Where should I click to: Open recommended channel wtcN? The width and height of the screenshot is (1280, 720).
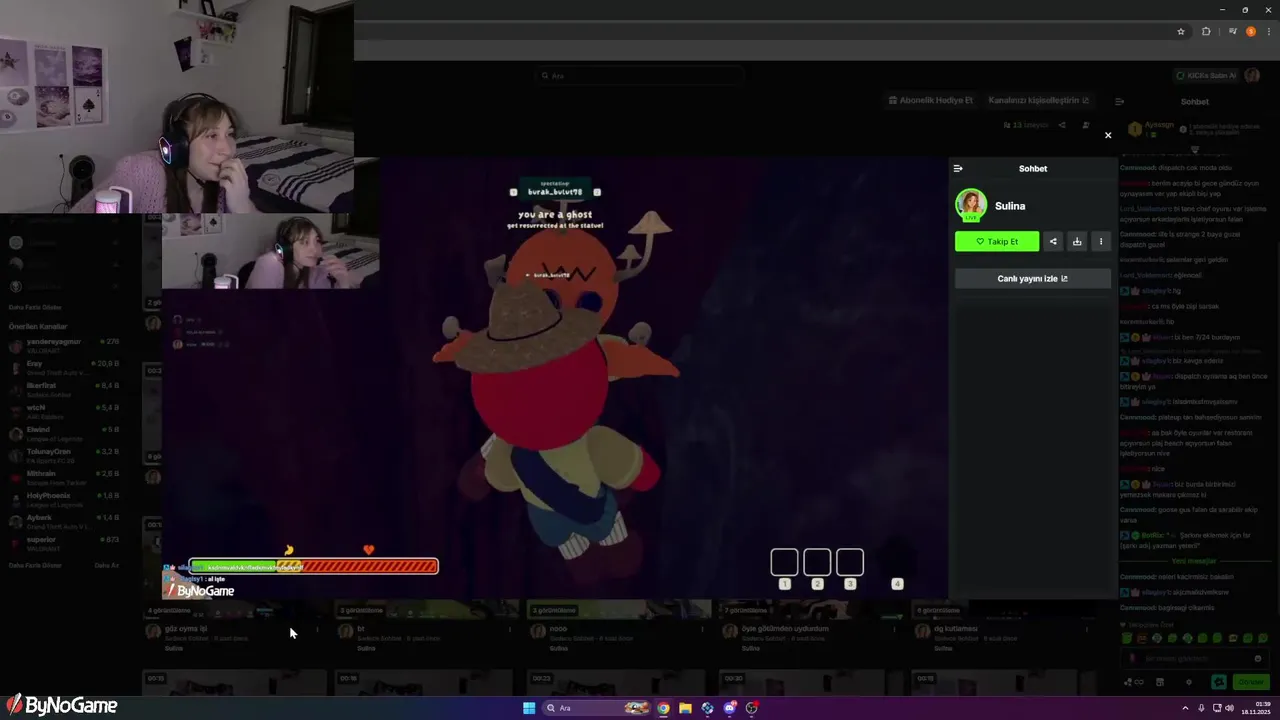point(64,411)
